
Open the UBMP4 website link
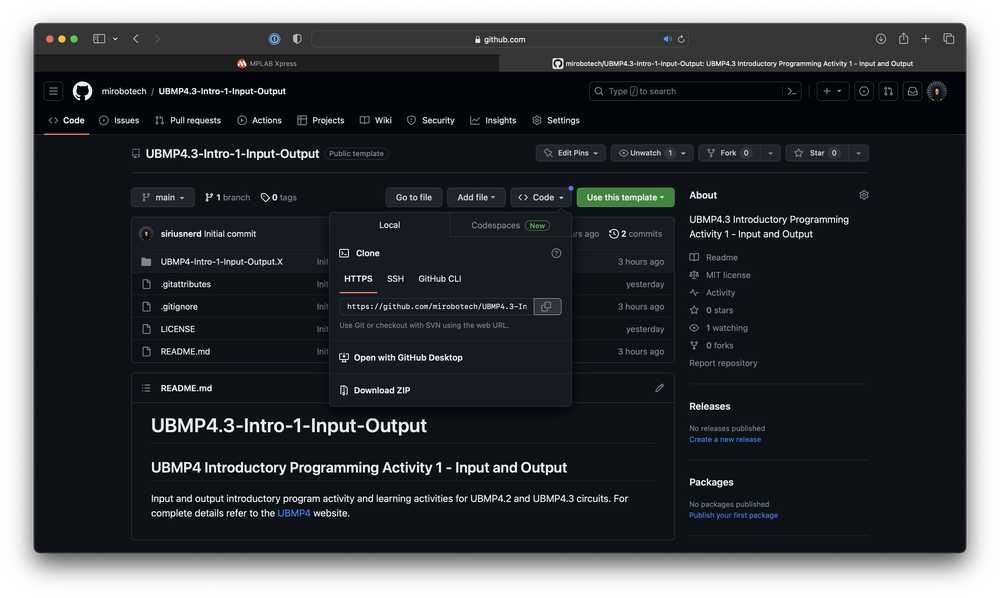pos(294,513)
